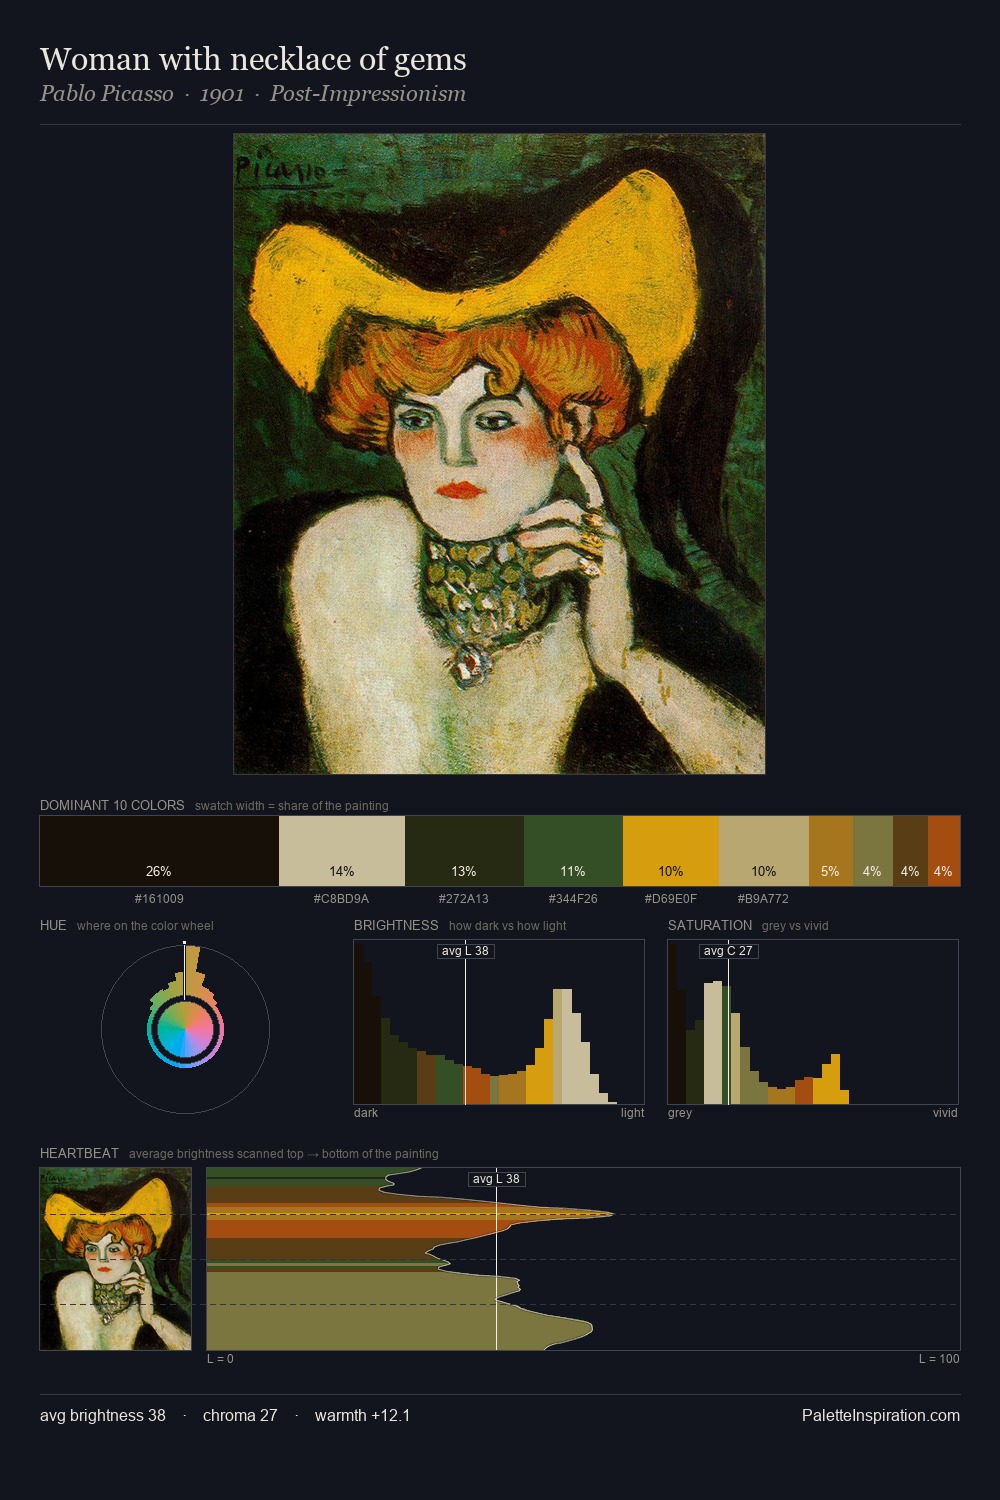Click 'avg L 38' label in the Heartbeat chart
This screenshot has height=1500, width=1000.
point(496,1179)
